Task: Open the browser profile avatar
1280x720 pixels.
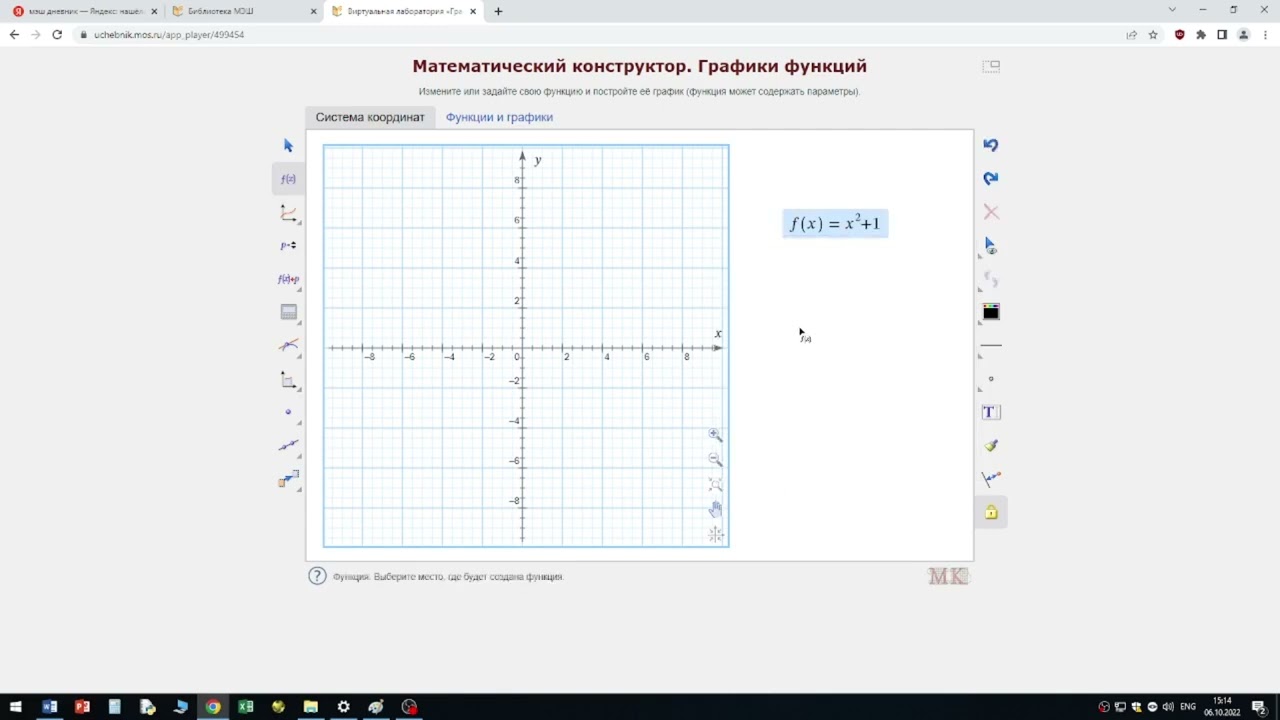Action: (x=1244, y=34)
